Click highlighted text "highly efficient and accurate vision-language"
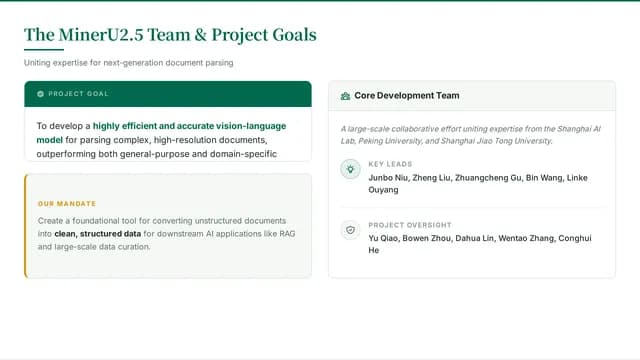640x360 pixels. pyautogui.click(x=189, y=126)
